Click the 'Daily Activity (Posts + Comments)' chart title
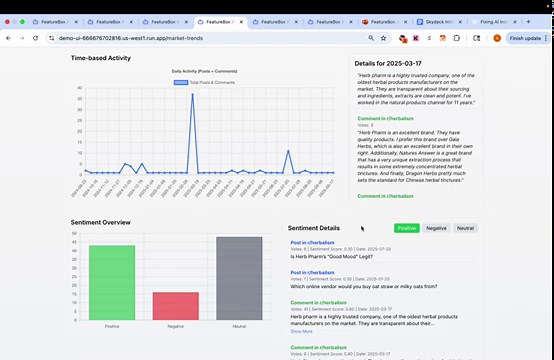Viewport: 554px width, 360px height. pyautogui.click(x=204, y=71)
